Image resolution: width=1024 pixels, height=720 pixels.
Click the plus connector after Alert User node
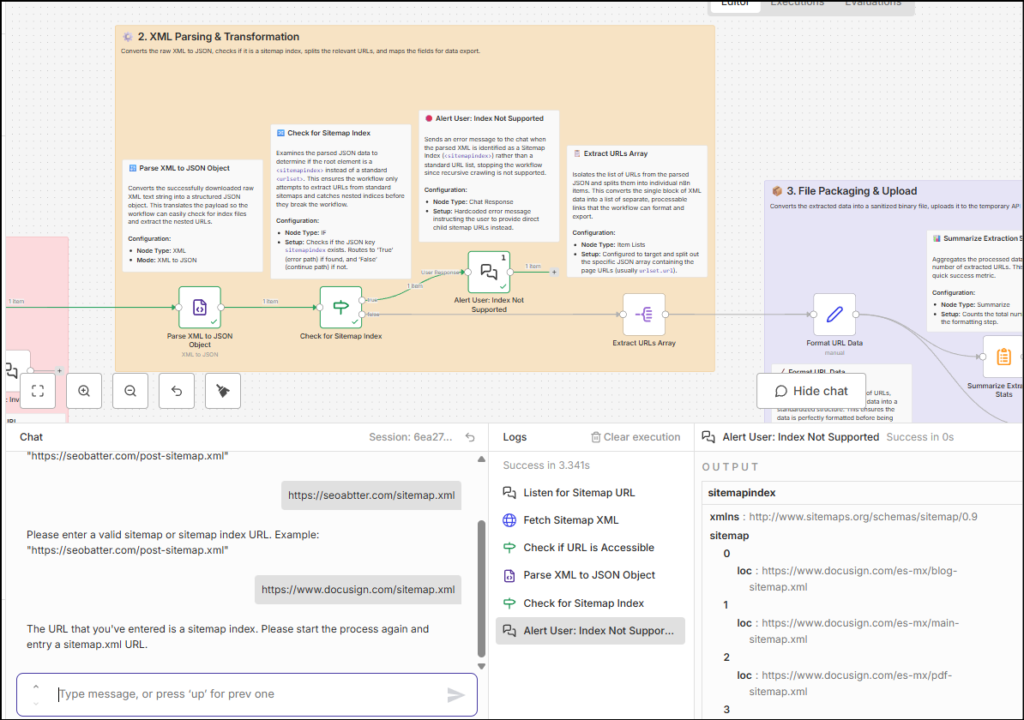[554, 272]
